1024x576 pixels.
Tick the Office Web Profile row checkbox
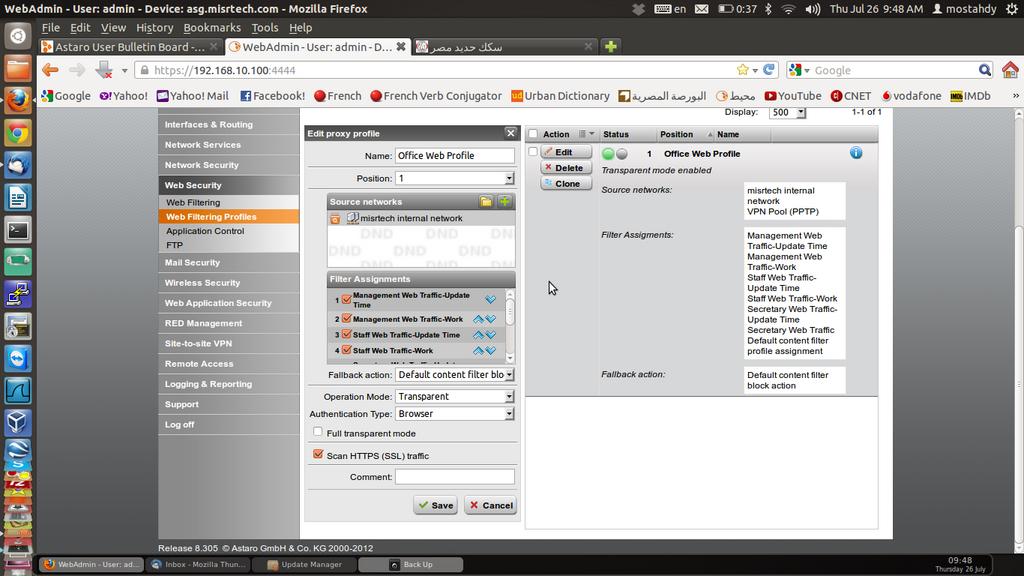click(533, 152)
